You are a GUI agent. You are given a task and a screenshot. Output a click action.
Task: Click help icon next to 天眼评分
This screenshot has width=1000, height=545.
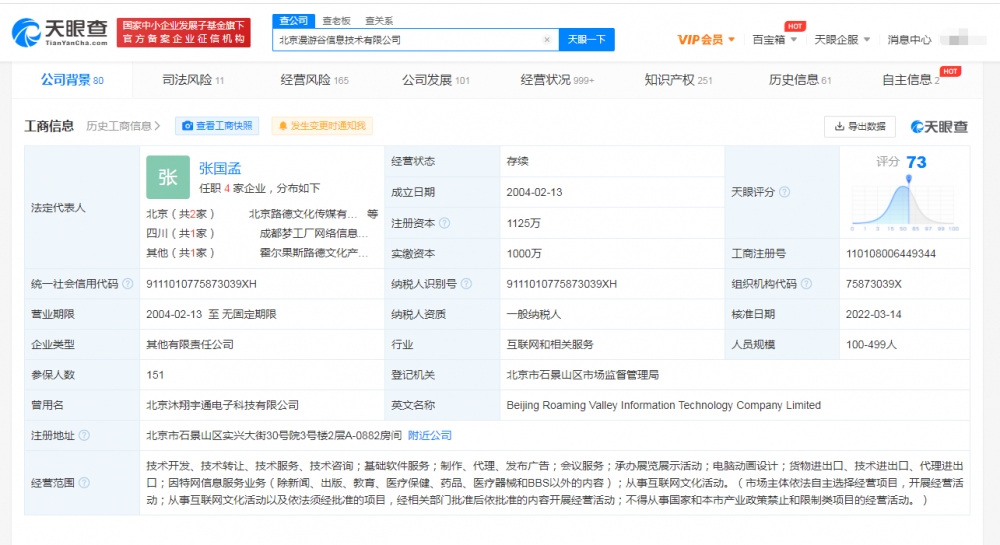click(784, 192)
